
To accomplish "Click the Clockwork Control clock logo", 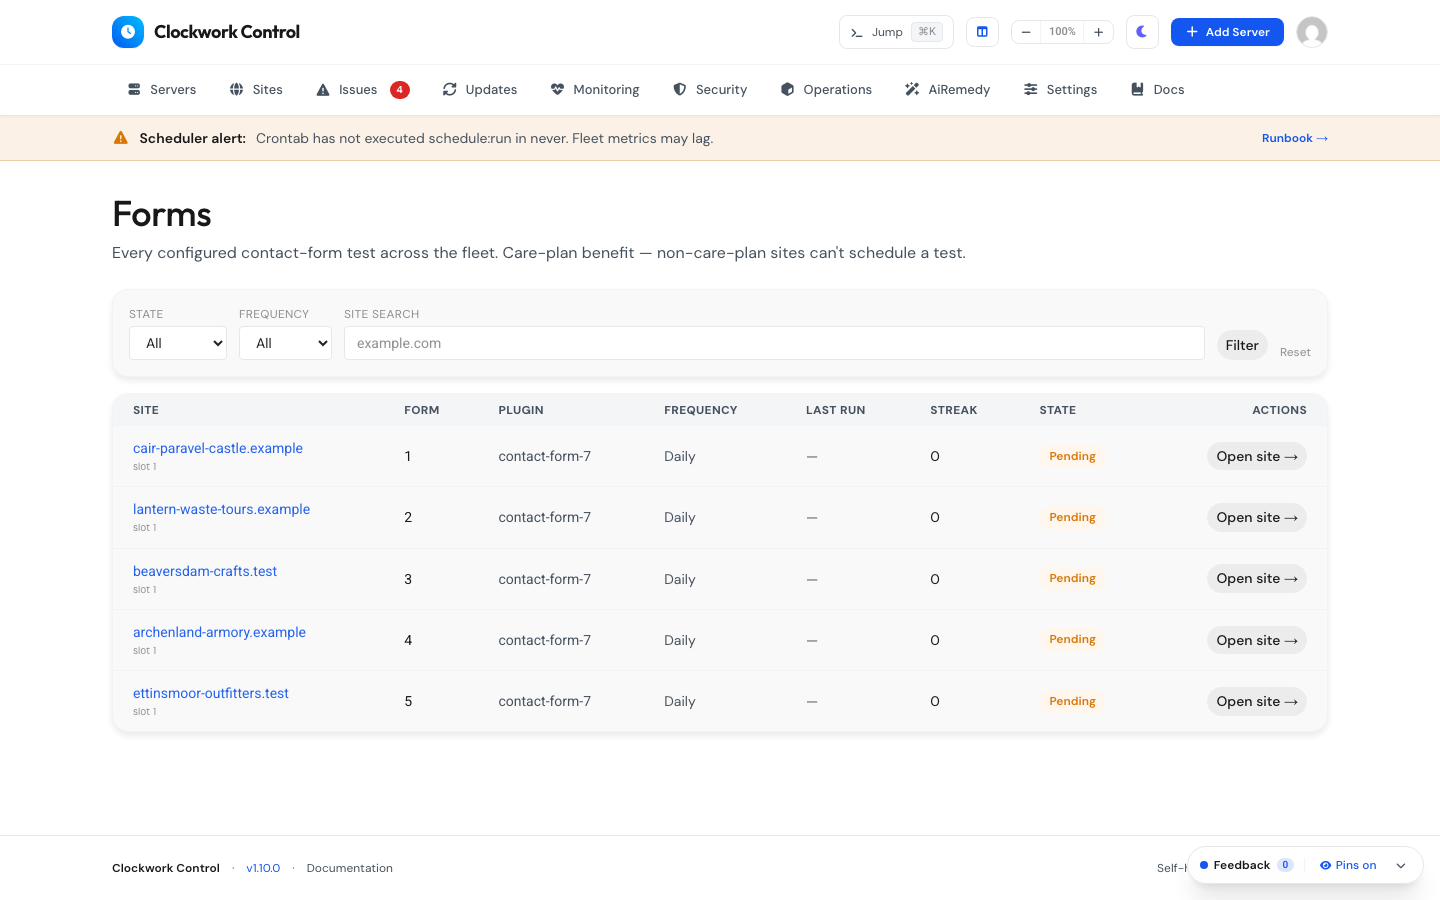I will click(128, 32).
